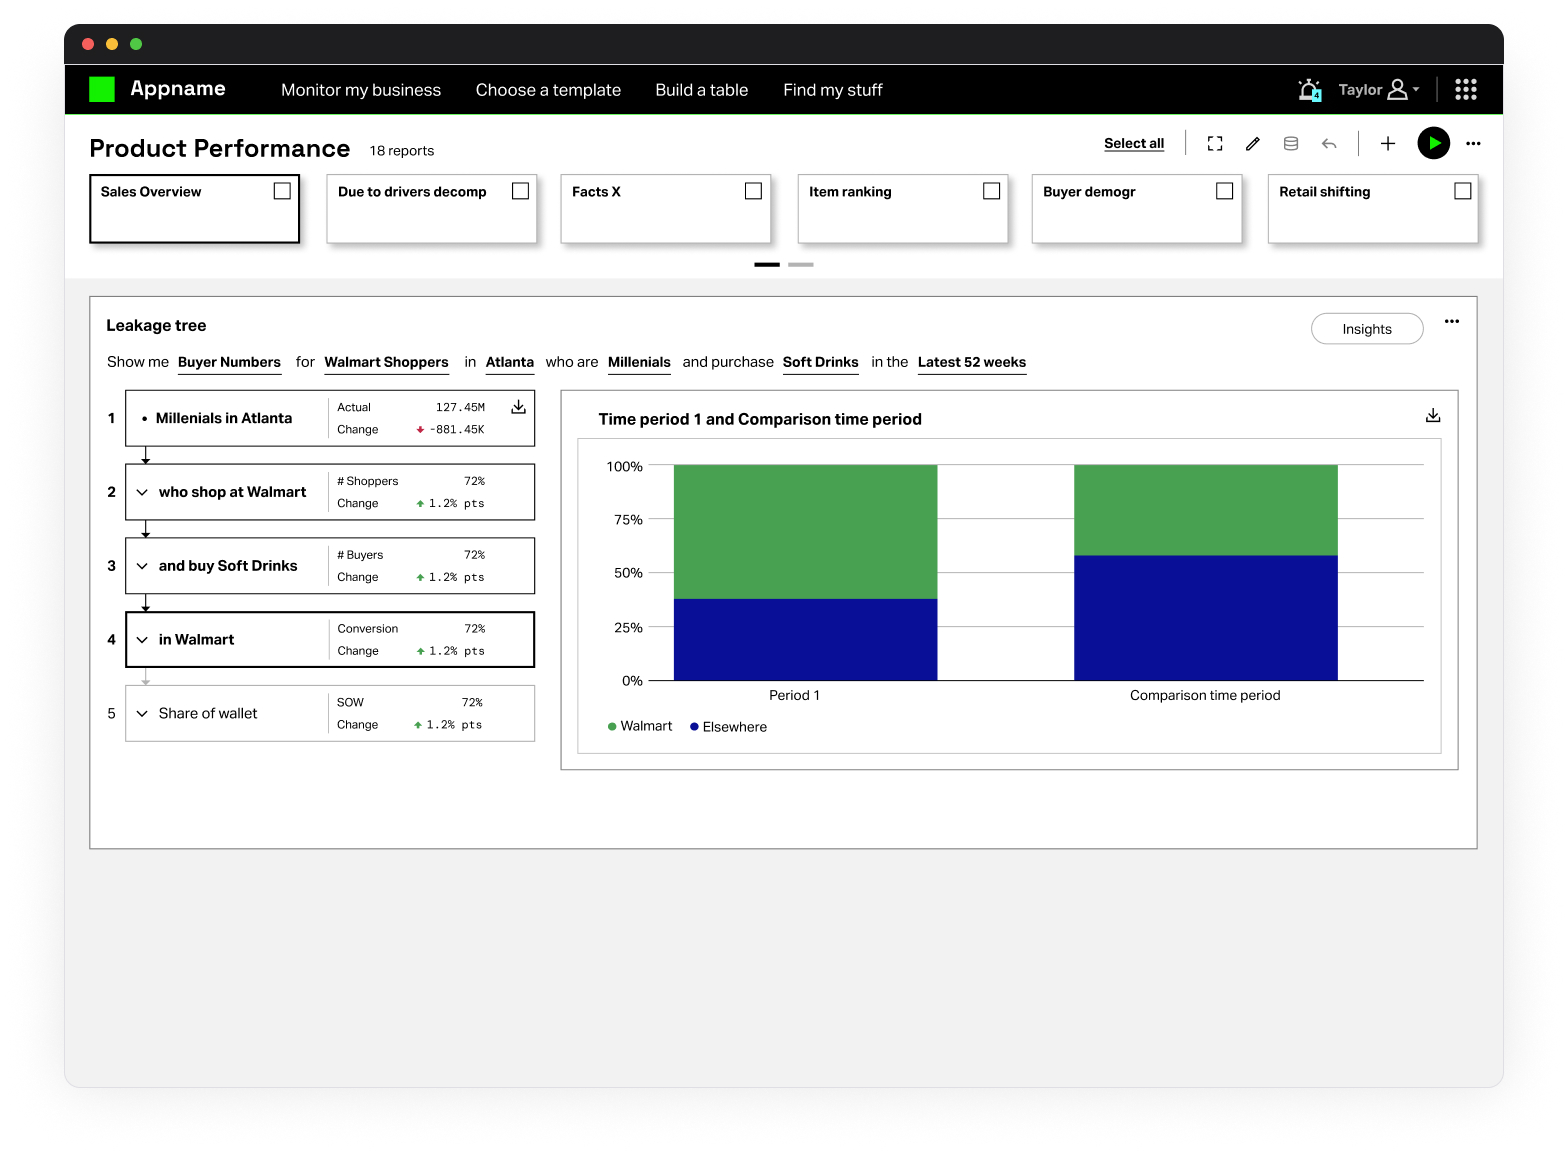Check the Facts X report box

(753, 191)
